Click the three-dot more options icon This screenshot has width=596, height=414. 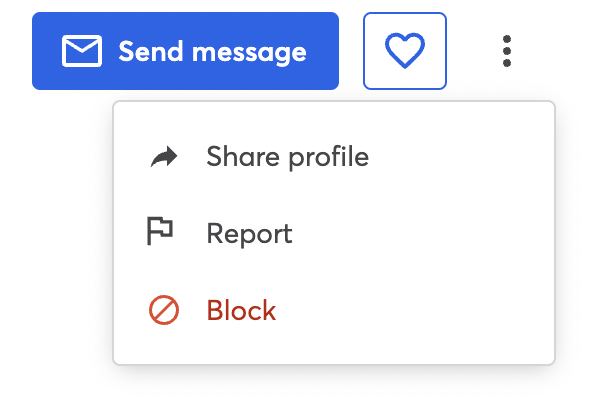[507, 51]
